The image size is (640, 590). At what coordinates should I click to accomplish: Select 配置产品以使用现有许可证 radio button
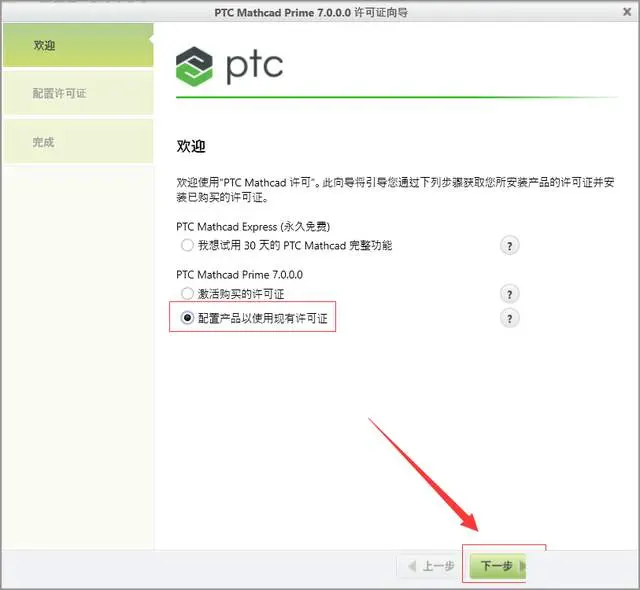(x=187, y=318)
